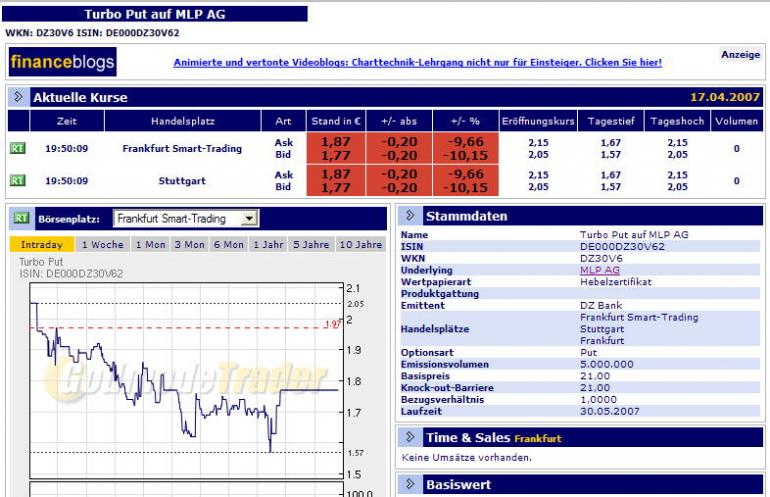Click the arrow icon beside Aktuelle Kurse
Image resolution: width=770 pixels, height=497 pixels.
tap(19, 97)
